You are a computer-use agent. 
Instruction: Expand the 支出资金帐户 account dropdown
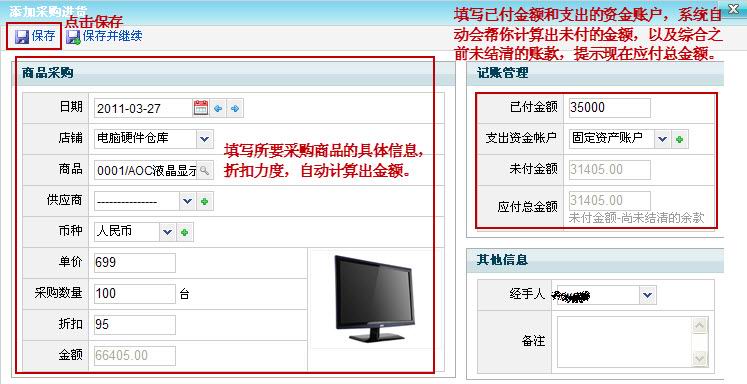pos(662,139)
